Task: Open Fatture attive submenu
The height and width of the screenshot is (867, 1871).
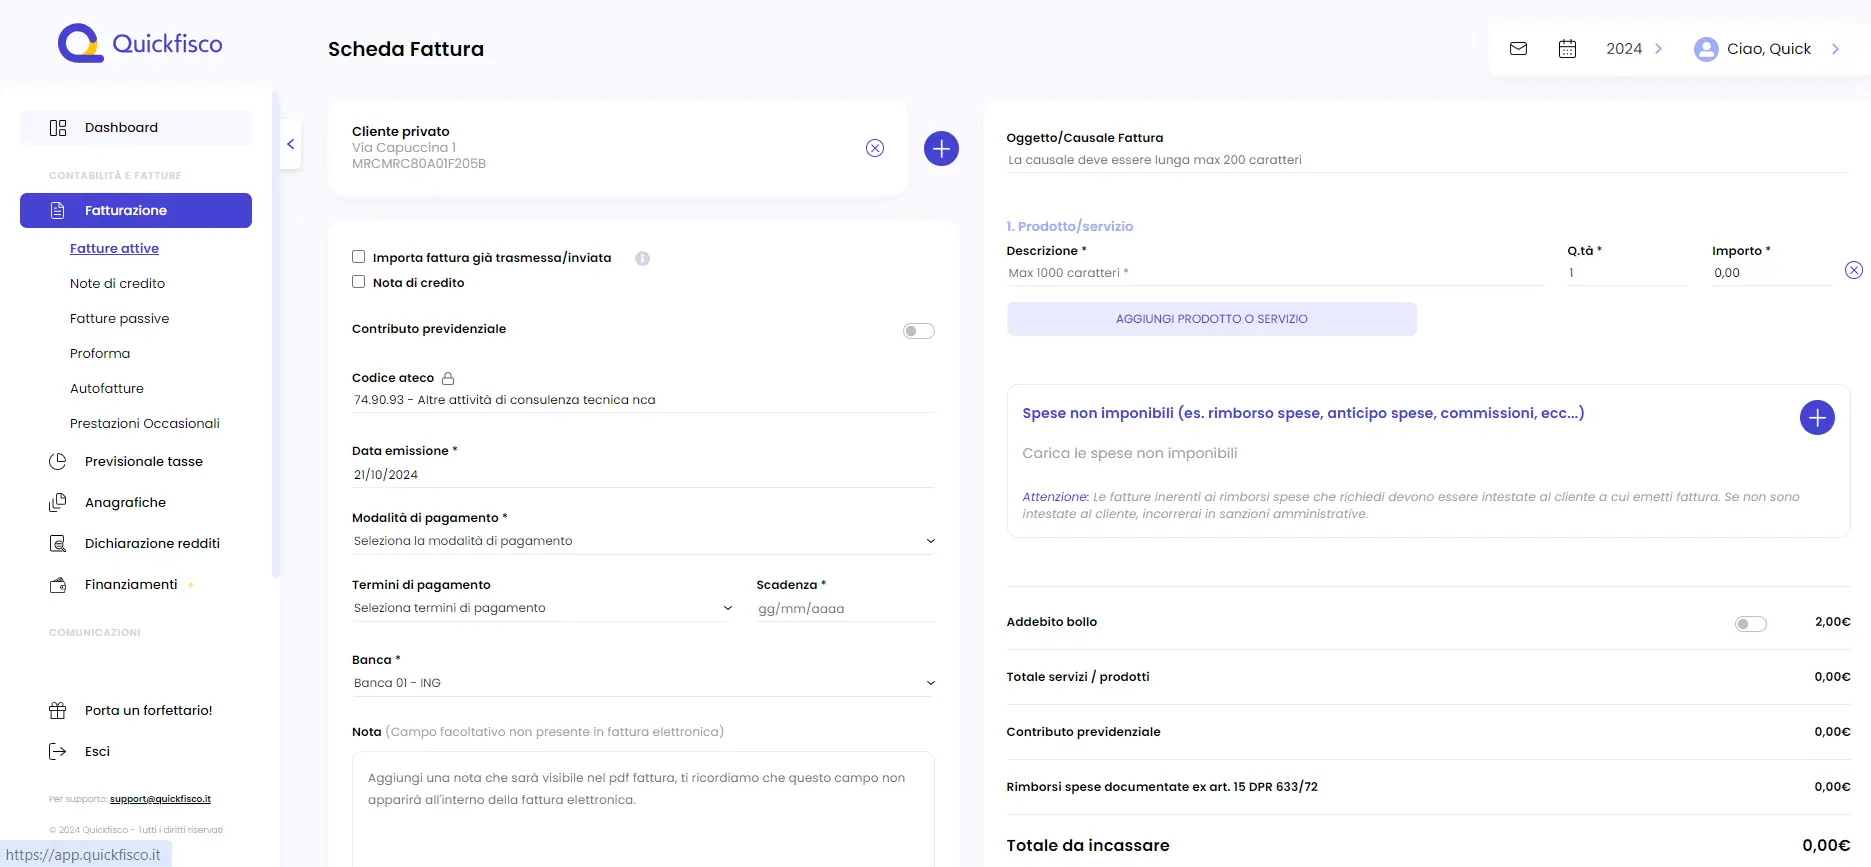Action: point(114,249)
